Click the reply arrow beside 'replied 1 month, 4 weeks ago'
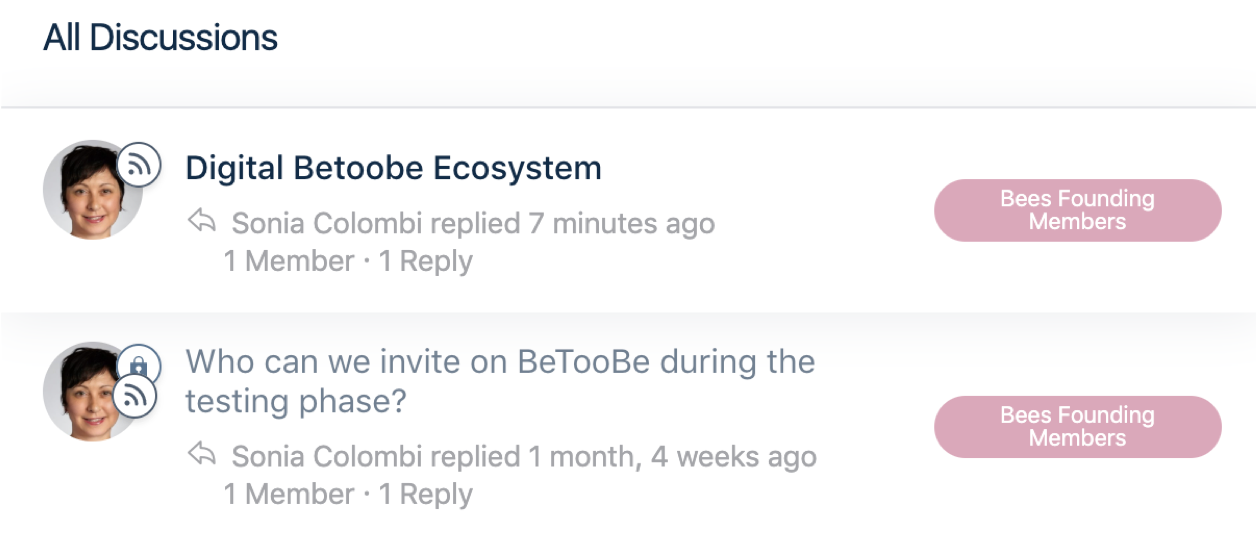1256x535 pixels. tap(202, 455)
